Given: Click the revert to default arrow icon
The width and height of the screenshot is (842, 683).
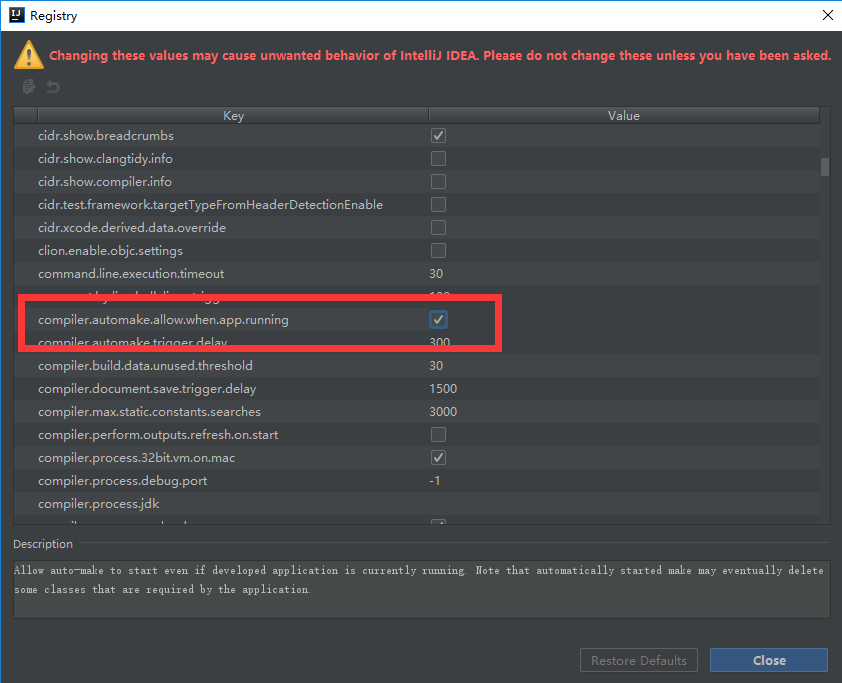Looking at the screenshot, I should point(53,86).
